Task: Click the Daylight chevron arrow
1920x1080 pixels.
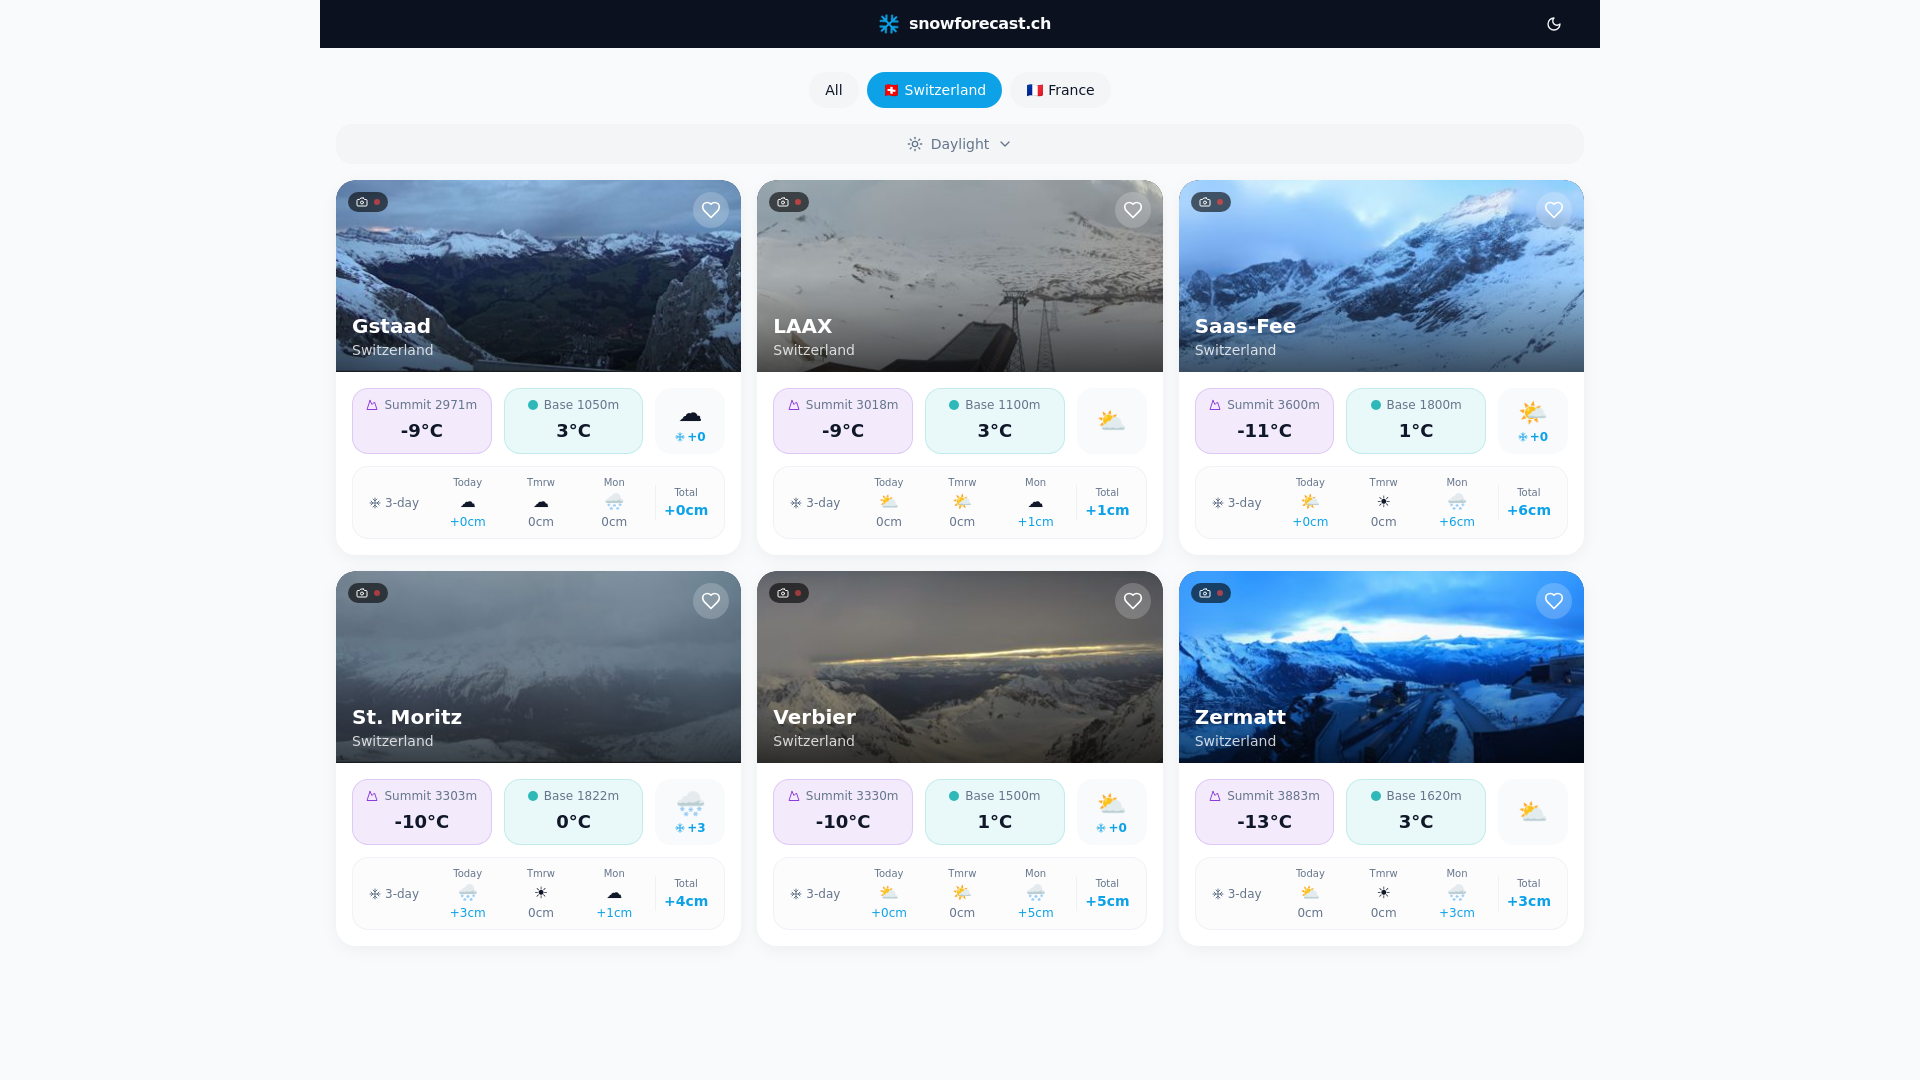Action: coord(1005,144)
